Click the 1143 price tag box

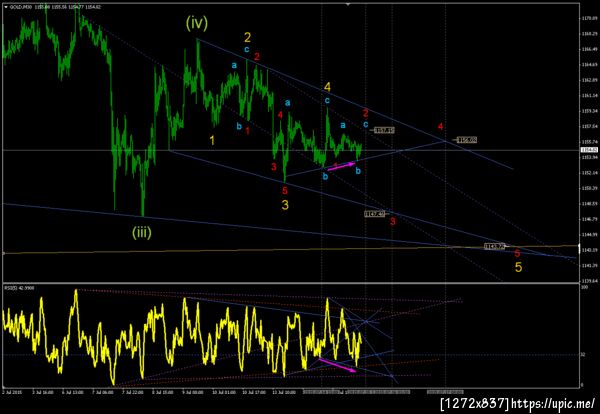click(x=494, y=246)
